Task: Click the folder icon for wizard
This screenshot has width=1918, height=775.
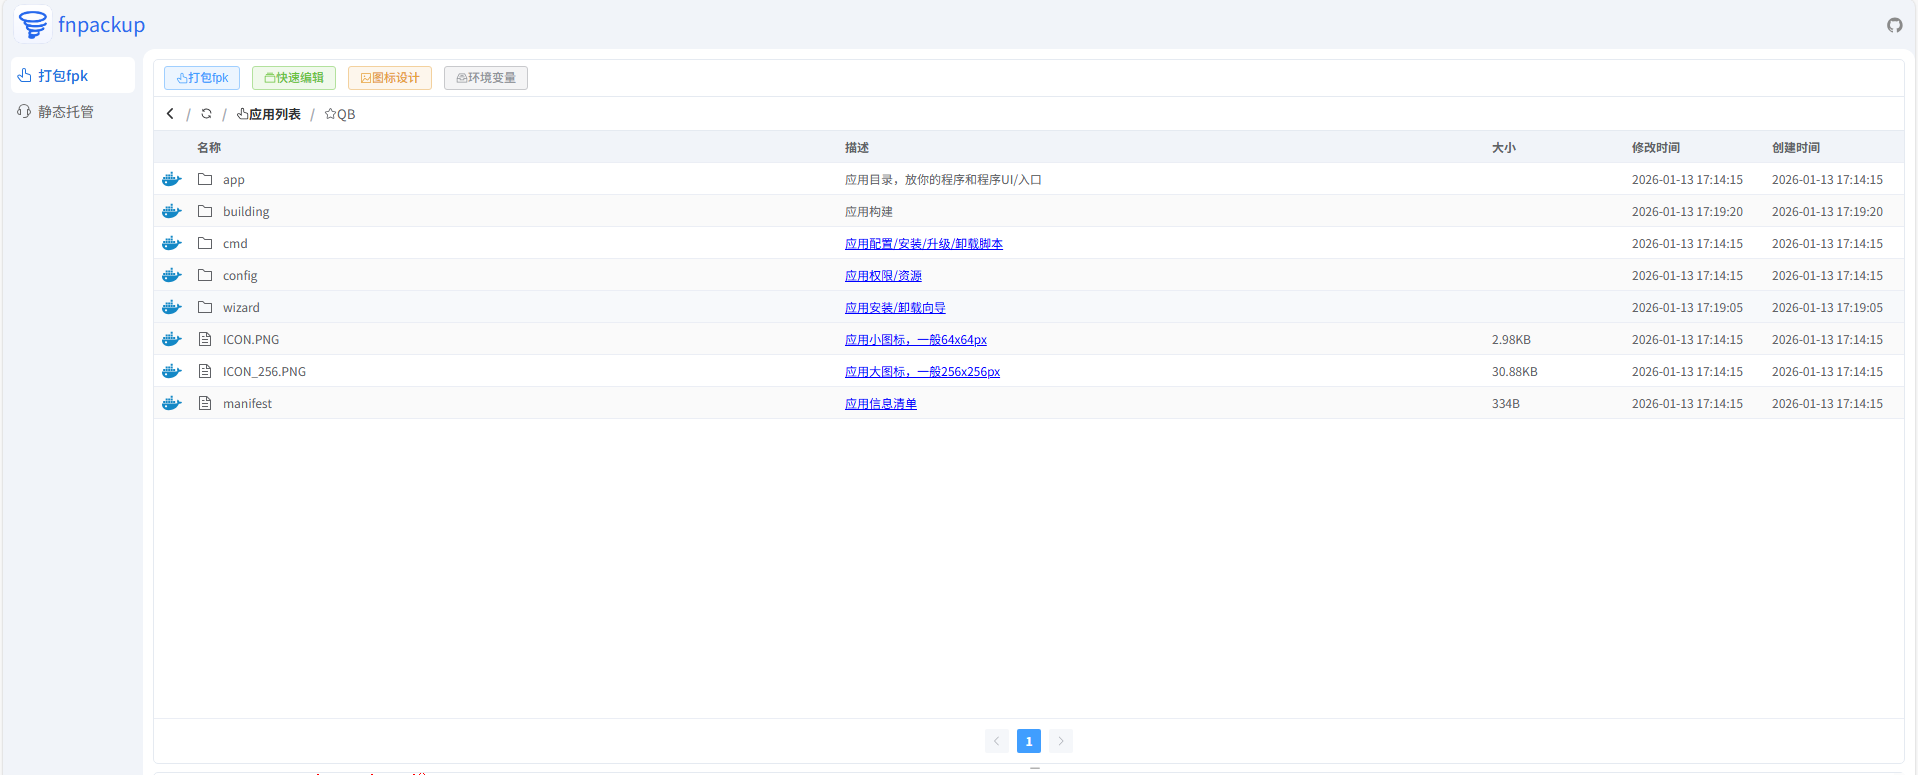Action: point(205,307)
